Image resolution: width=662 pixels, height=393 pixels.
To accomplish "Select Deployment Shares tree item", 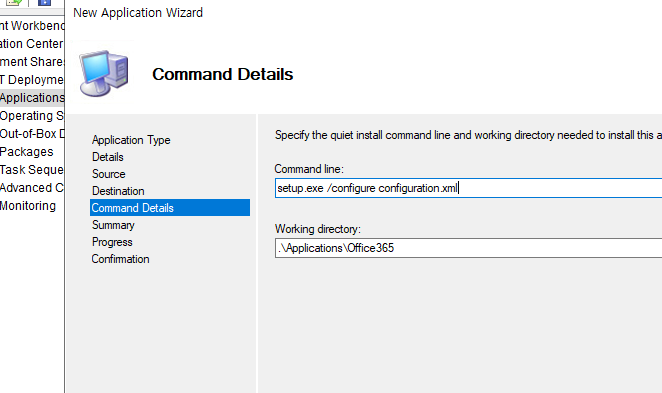I will click(32, 62).
